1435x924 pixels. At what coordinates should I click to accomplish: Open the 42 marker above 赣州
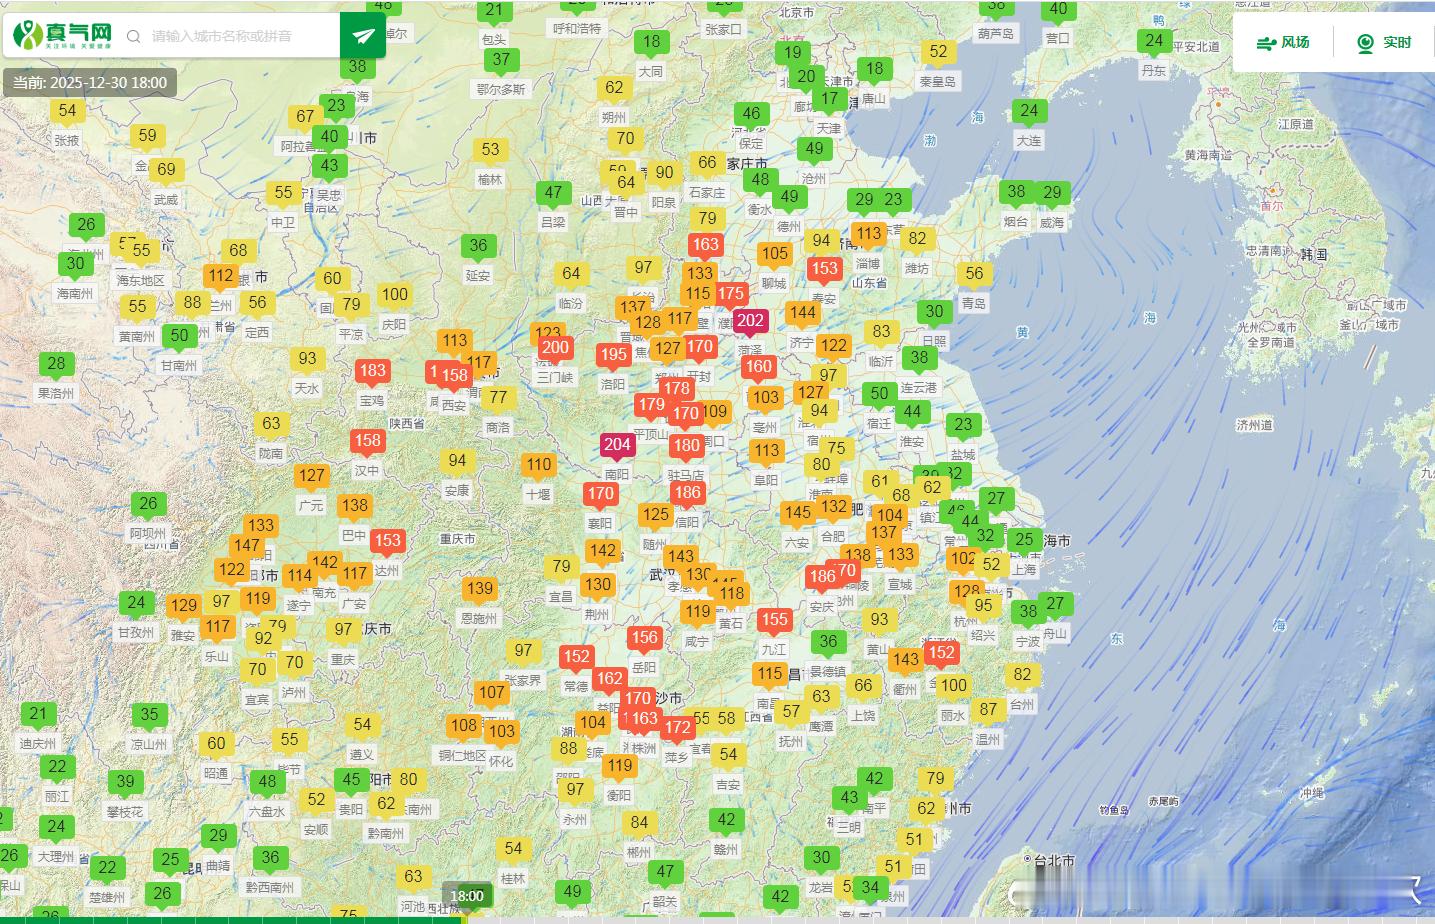point(726,820)
